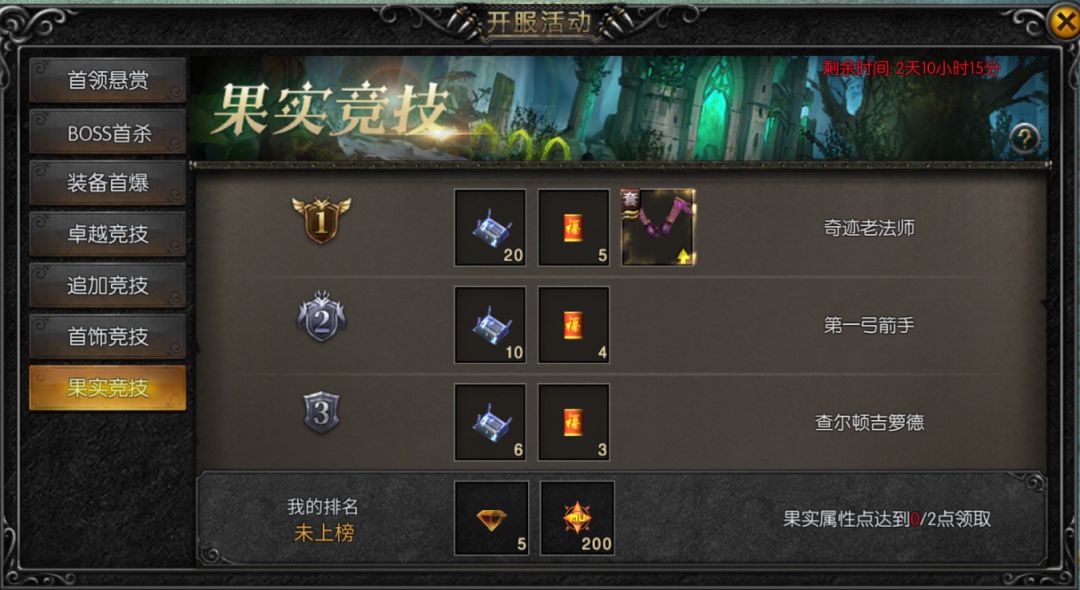
Task: Close the 开服活动 window
Action: 1063,22
